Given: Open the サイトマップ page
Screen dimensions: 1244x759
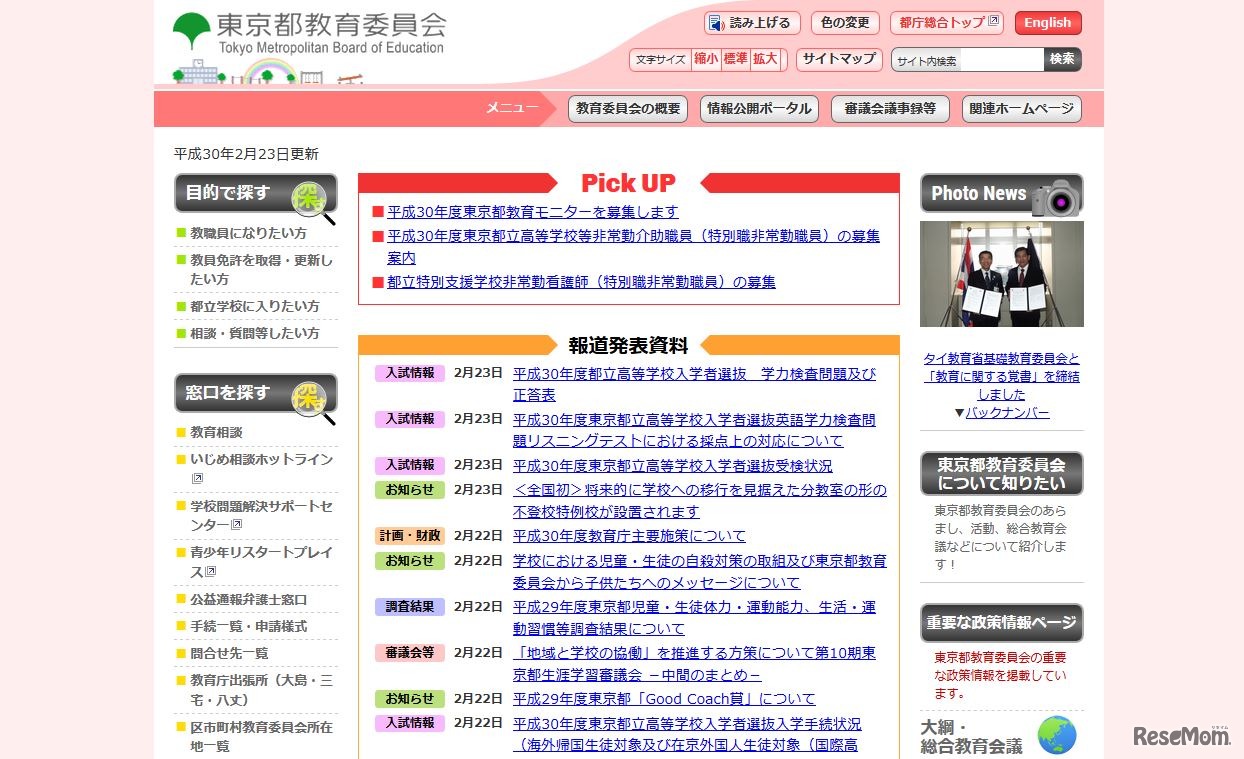Looking at the screenshot, I should (841, 59).
